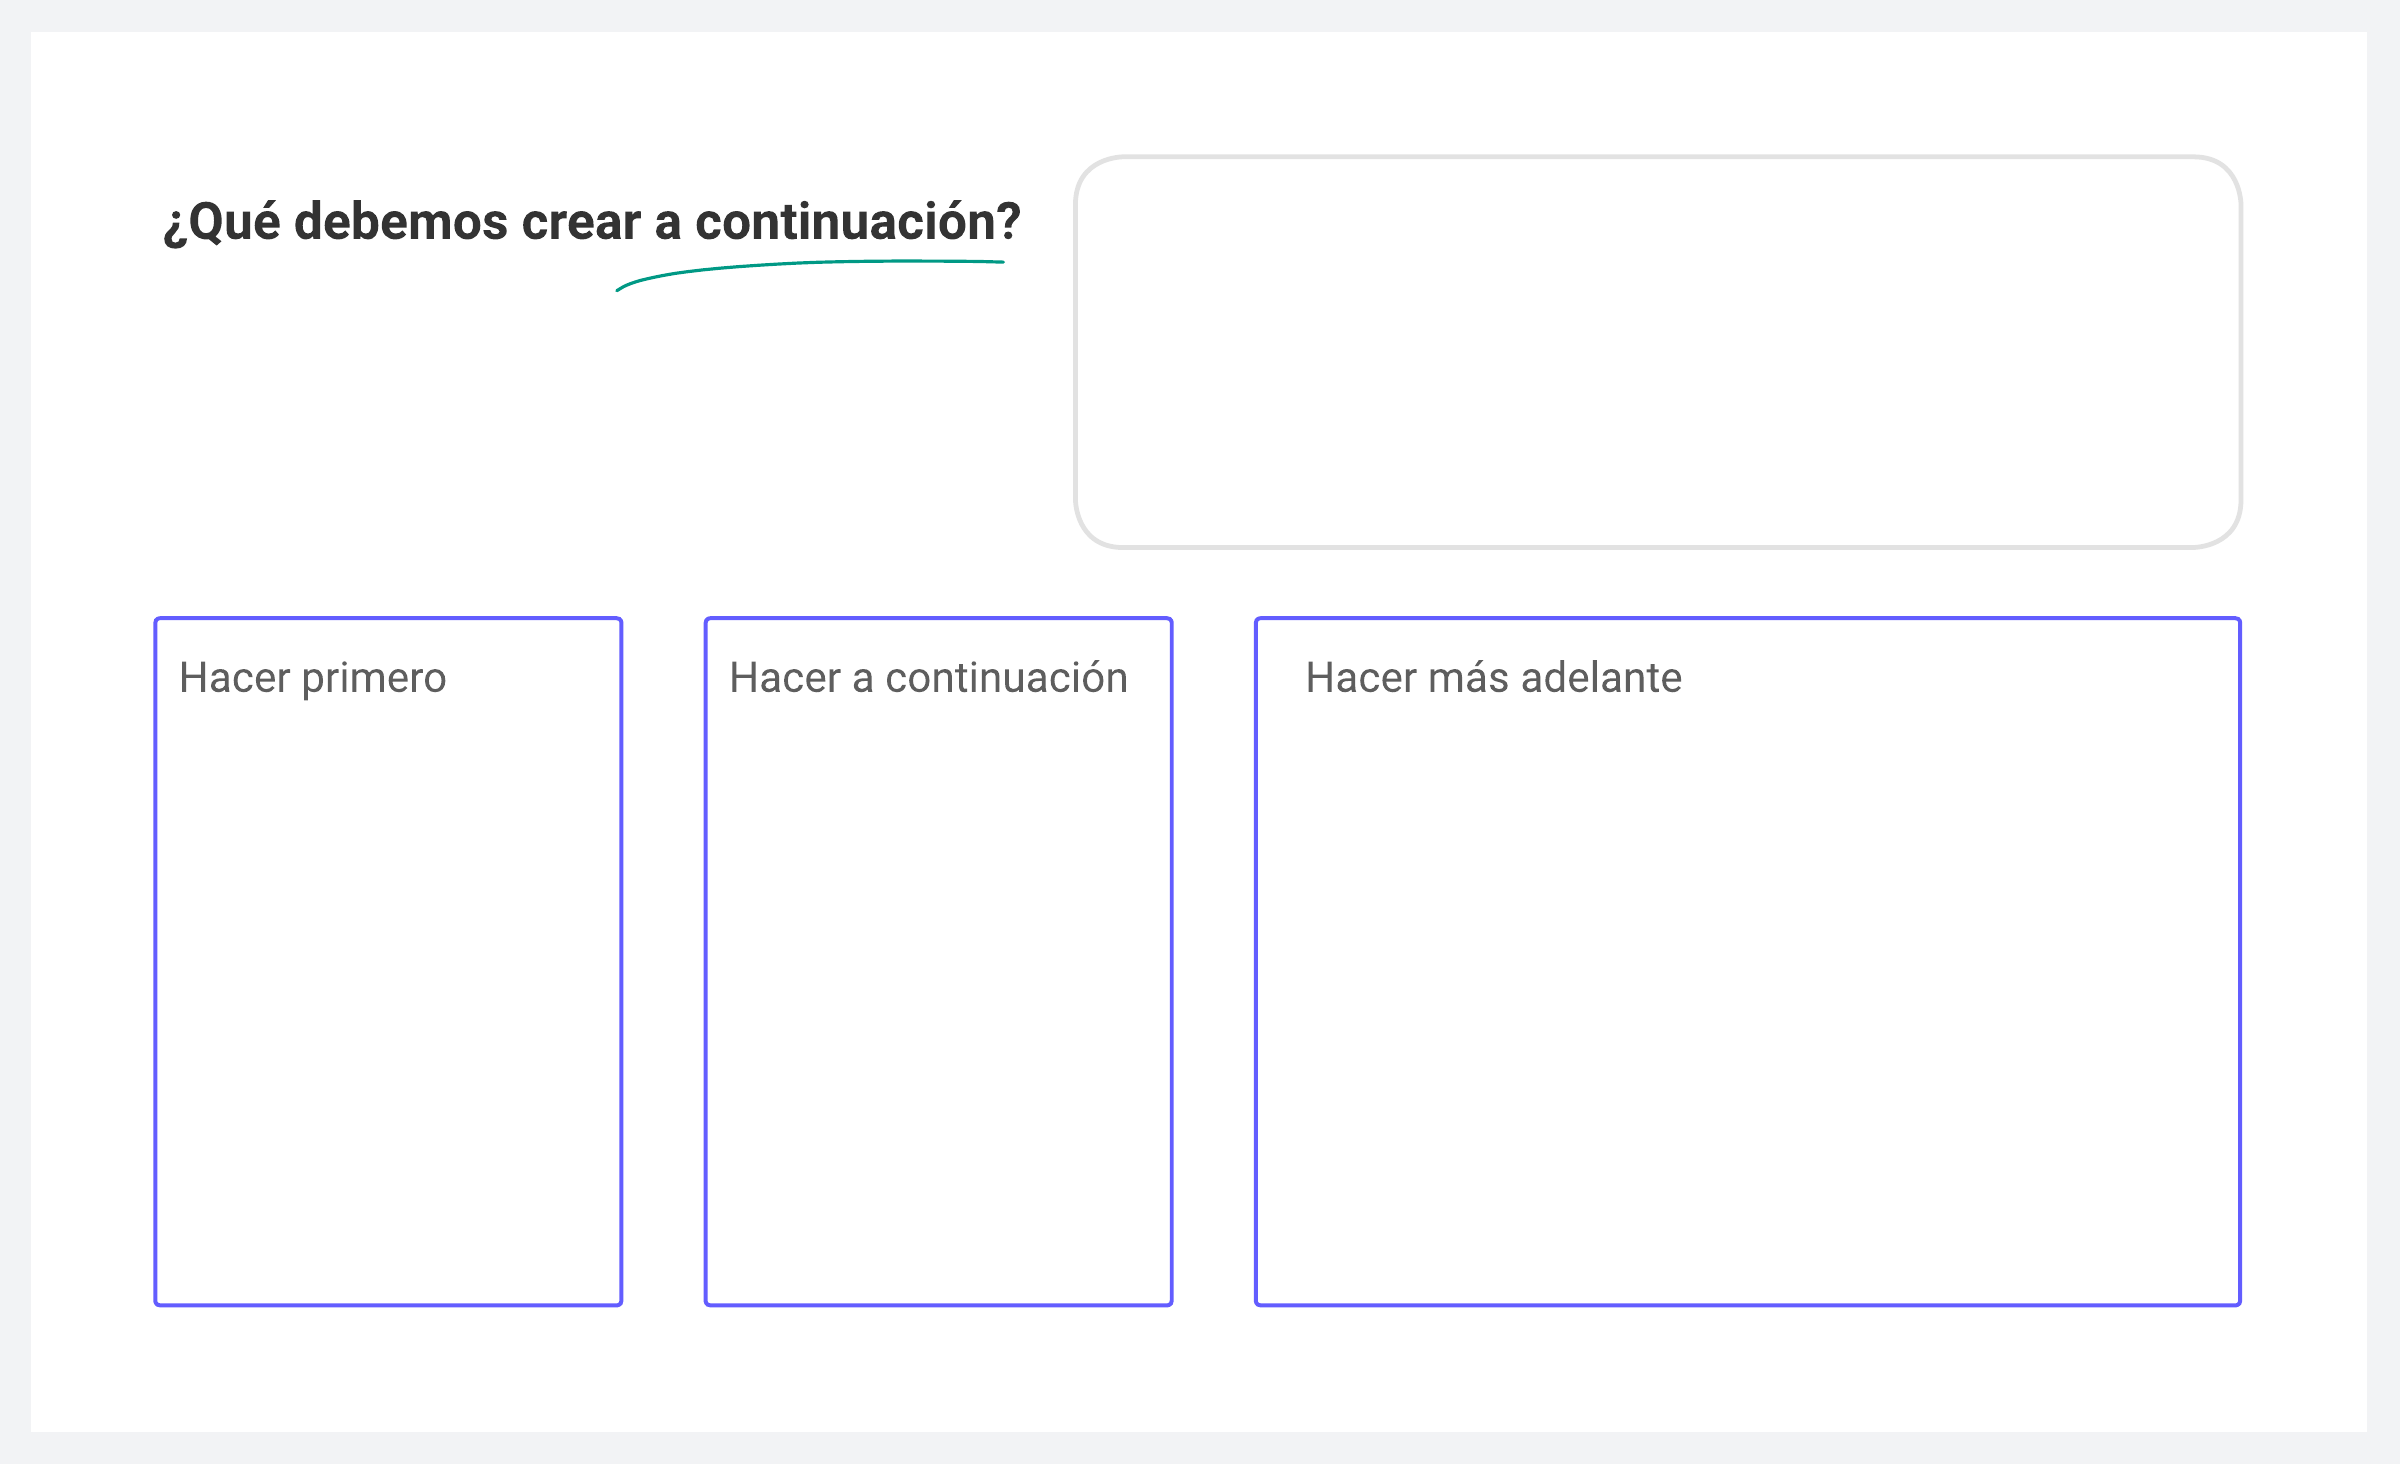Click the word "¿Qué" in the heading
The height and width of the screenshot is (1464, 2400).
pyautogui.click(x=222, y=222)
